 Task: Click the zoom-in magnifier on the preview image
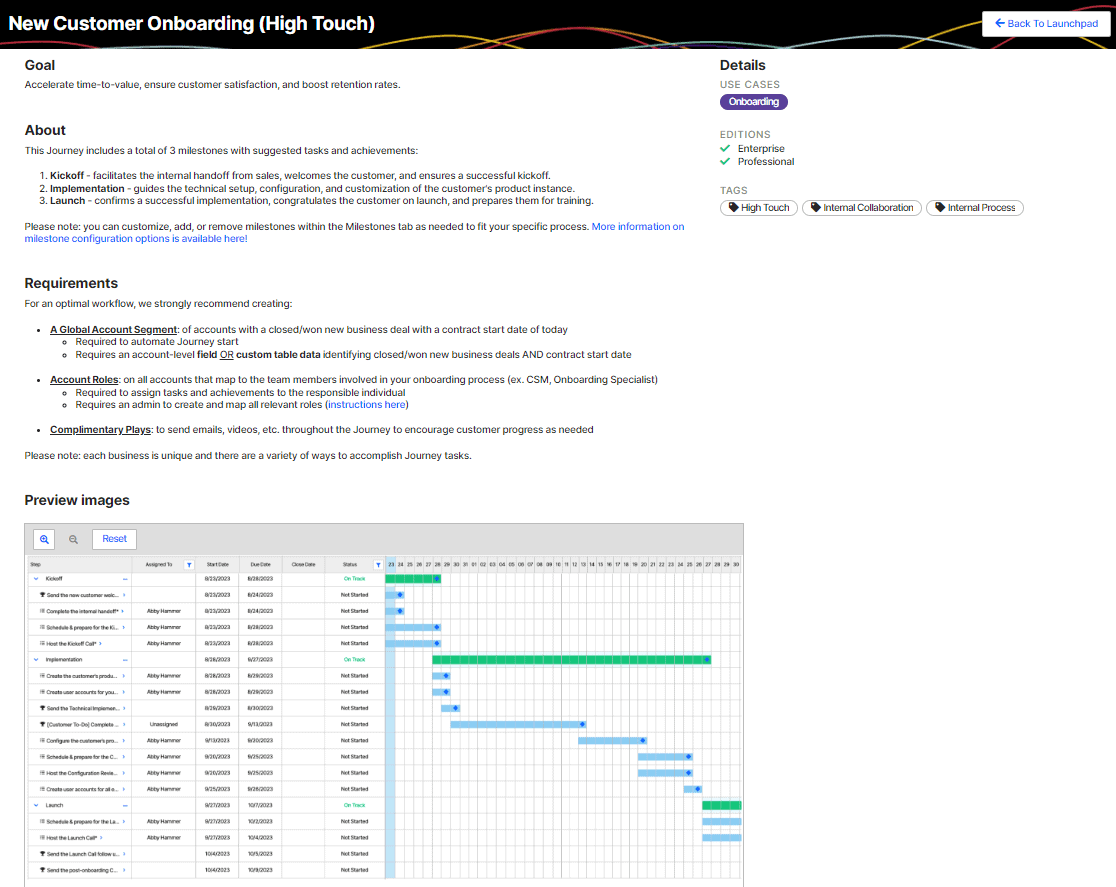[x=44, y=538]
